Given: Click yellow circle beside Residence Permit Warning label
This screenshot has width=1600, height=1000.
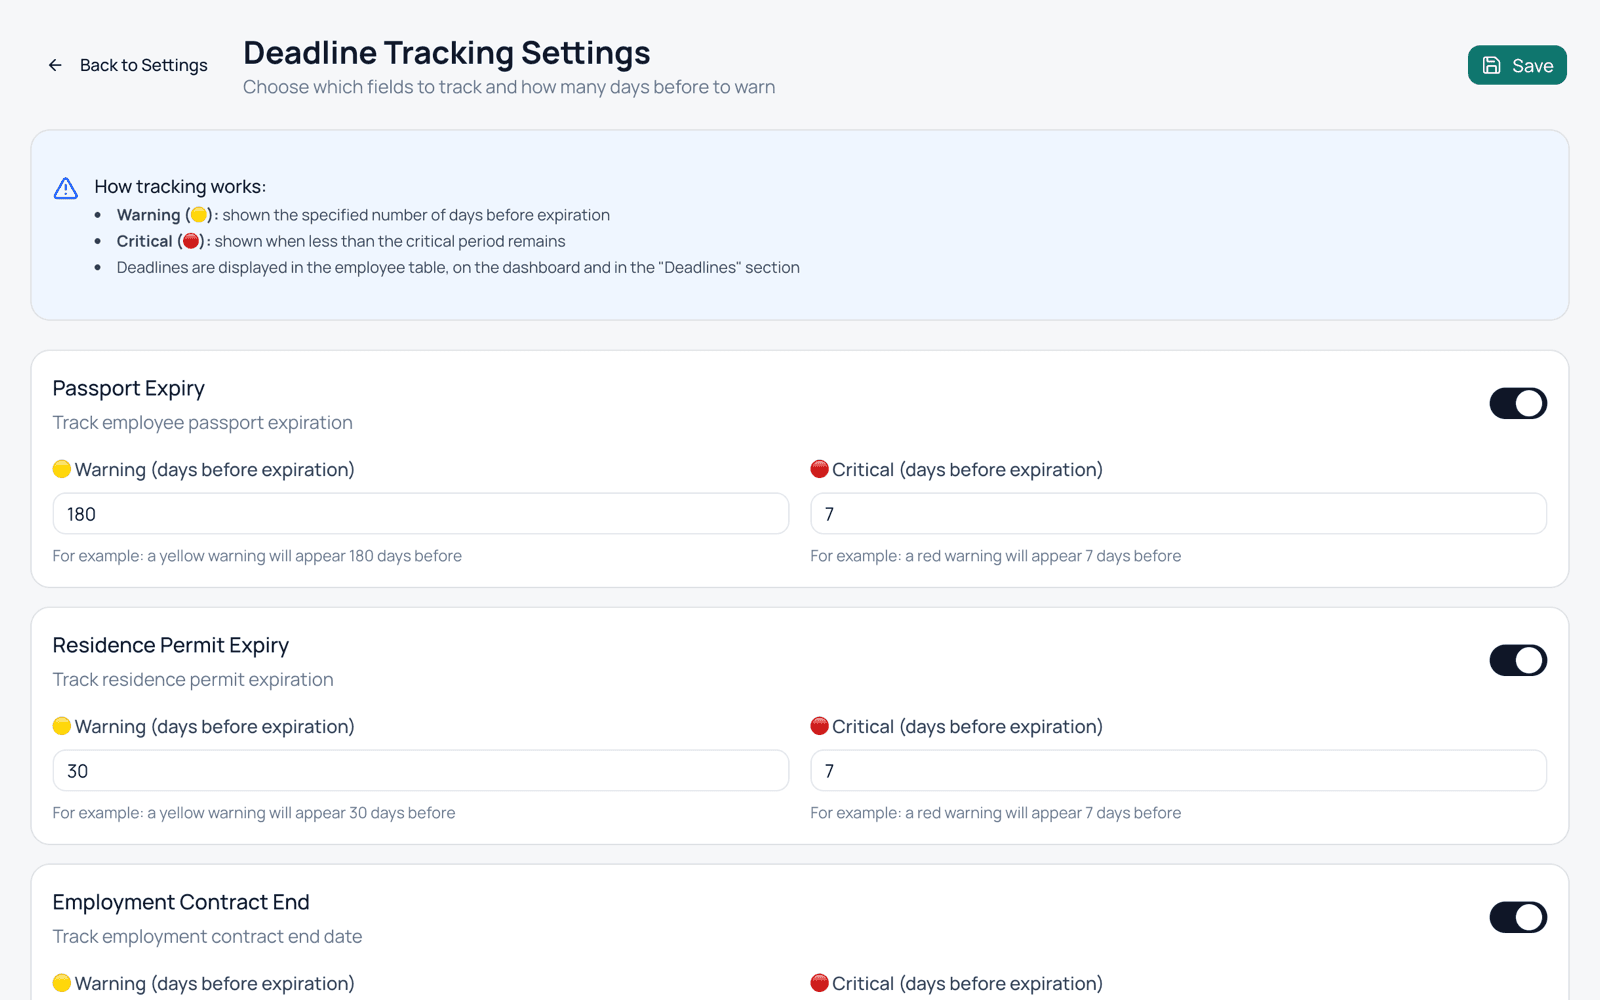Looking at the screenshot, I should point(62,726).
